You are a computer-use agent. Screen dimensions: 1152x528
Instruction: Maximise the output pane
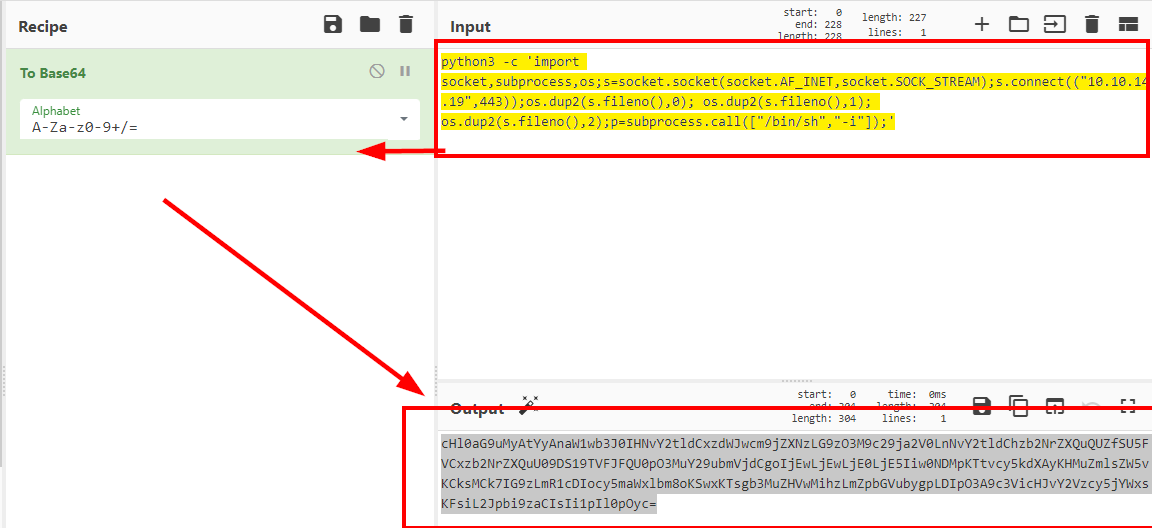[1128, 406]
